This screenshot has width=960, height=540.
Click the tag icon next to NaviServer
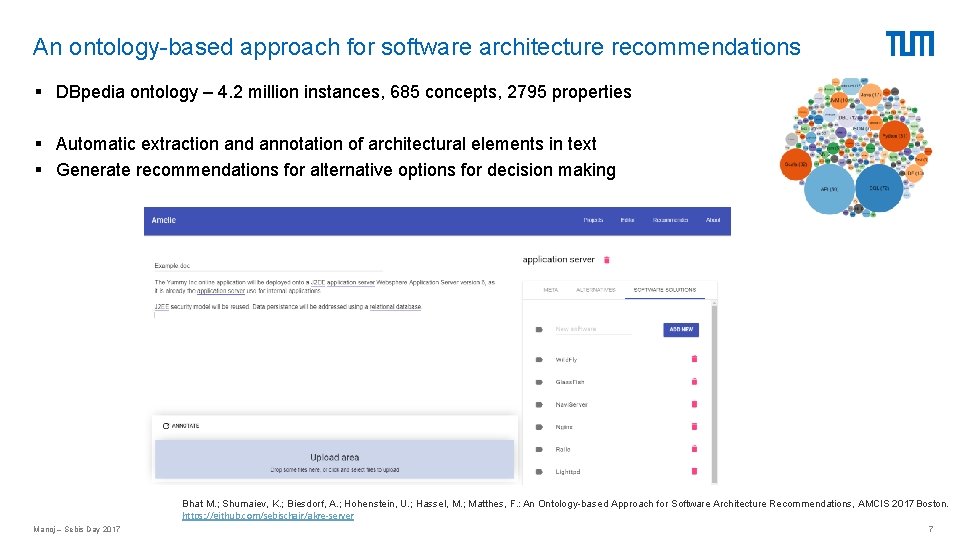point(539,405)
